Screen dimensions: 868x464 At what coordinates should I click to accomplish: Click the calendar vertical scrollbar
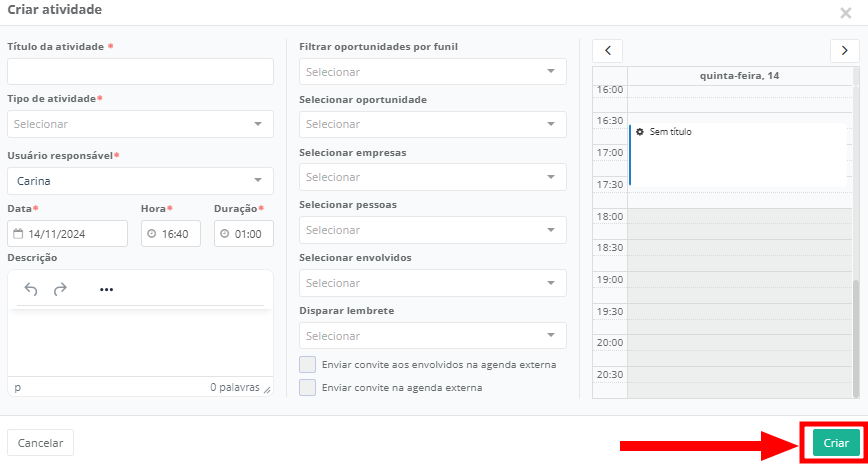click(x=855, y=338)
